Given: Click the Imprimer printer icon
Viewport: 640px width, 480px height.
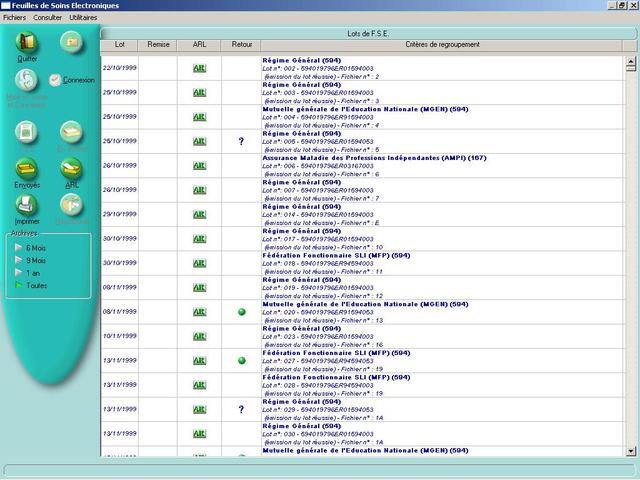Looking at the screenshot, I should pos(27,205).
